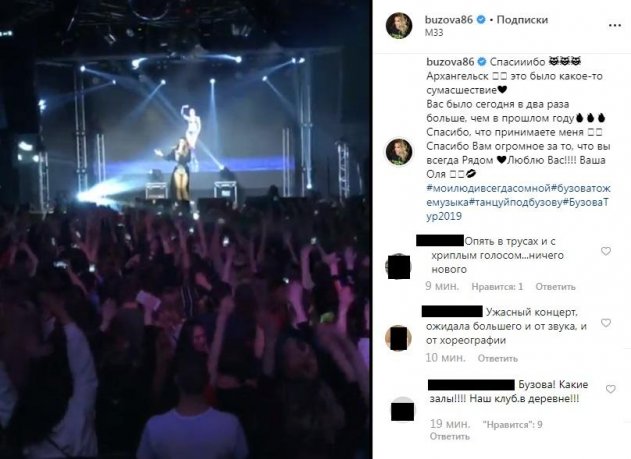Viewport: 631px width, 459px height.
Task: View likes '"Нравится": 9' on third comment
Action: [x=512, y=424]
